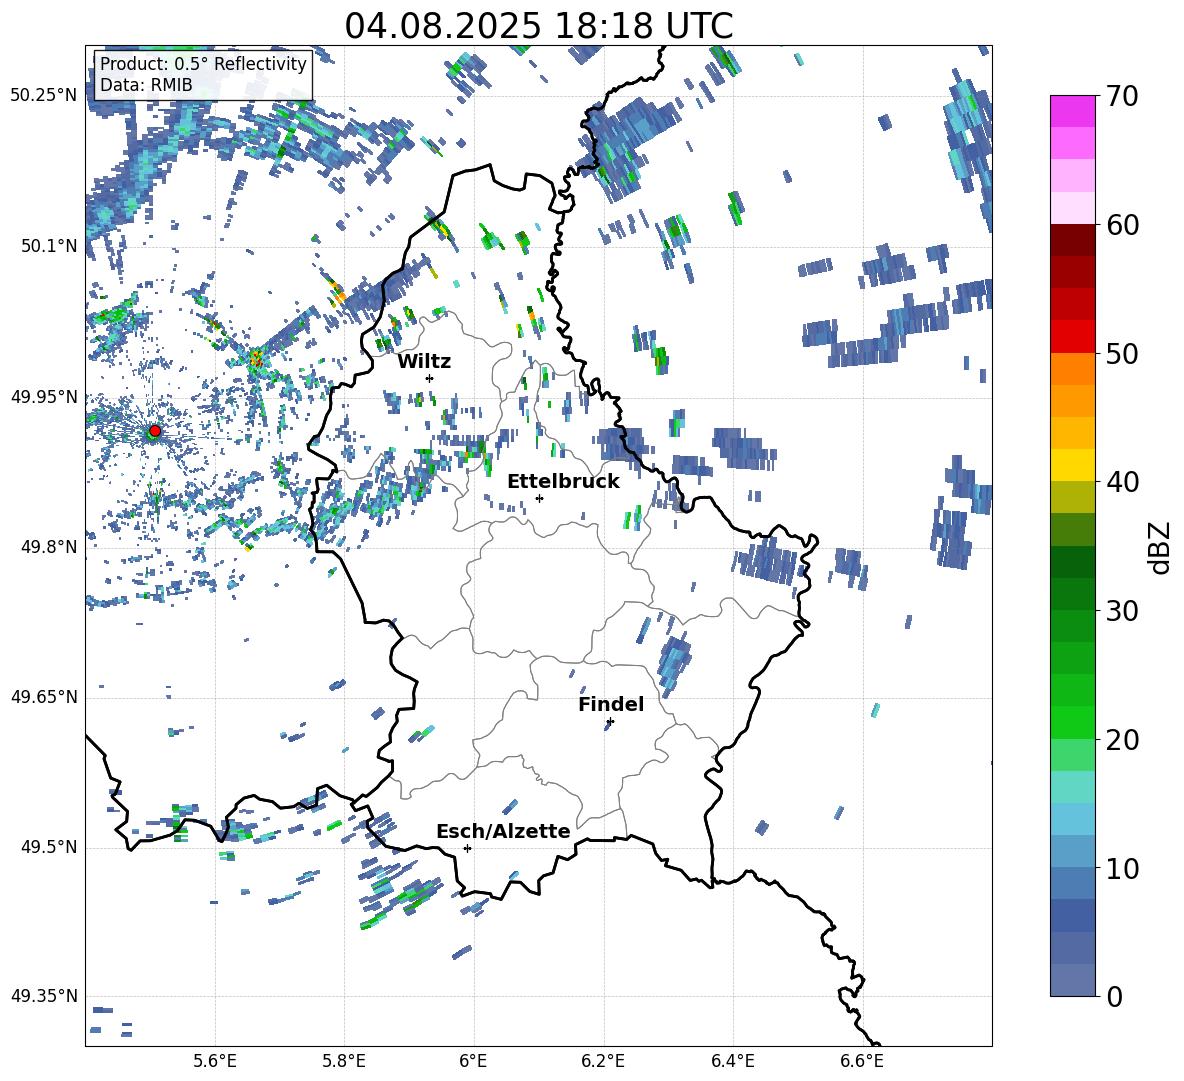The height and width of the screenshot is (1081, 1184).
Task: Click the colorbar tick label 60
Action: click(x=1122, y=225)
